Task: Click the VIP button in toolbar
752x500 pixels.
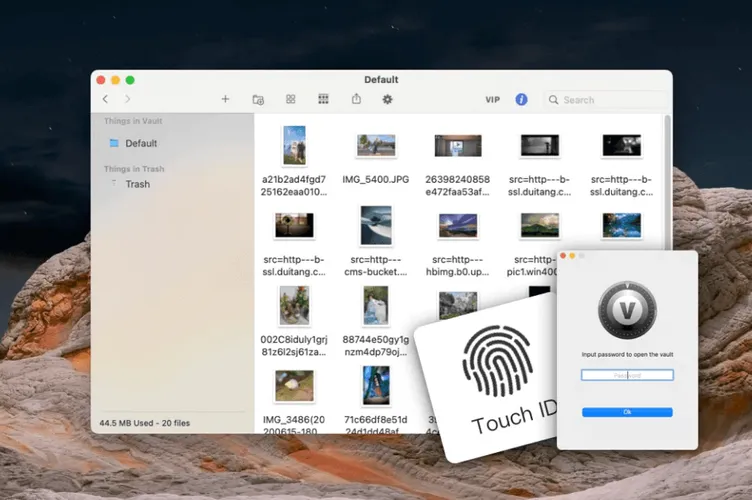Action: pos(492,100)
